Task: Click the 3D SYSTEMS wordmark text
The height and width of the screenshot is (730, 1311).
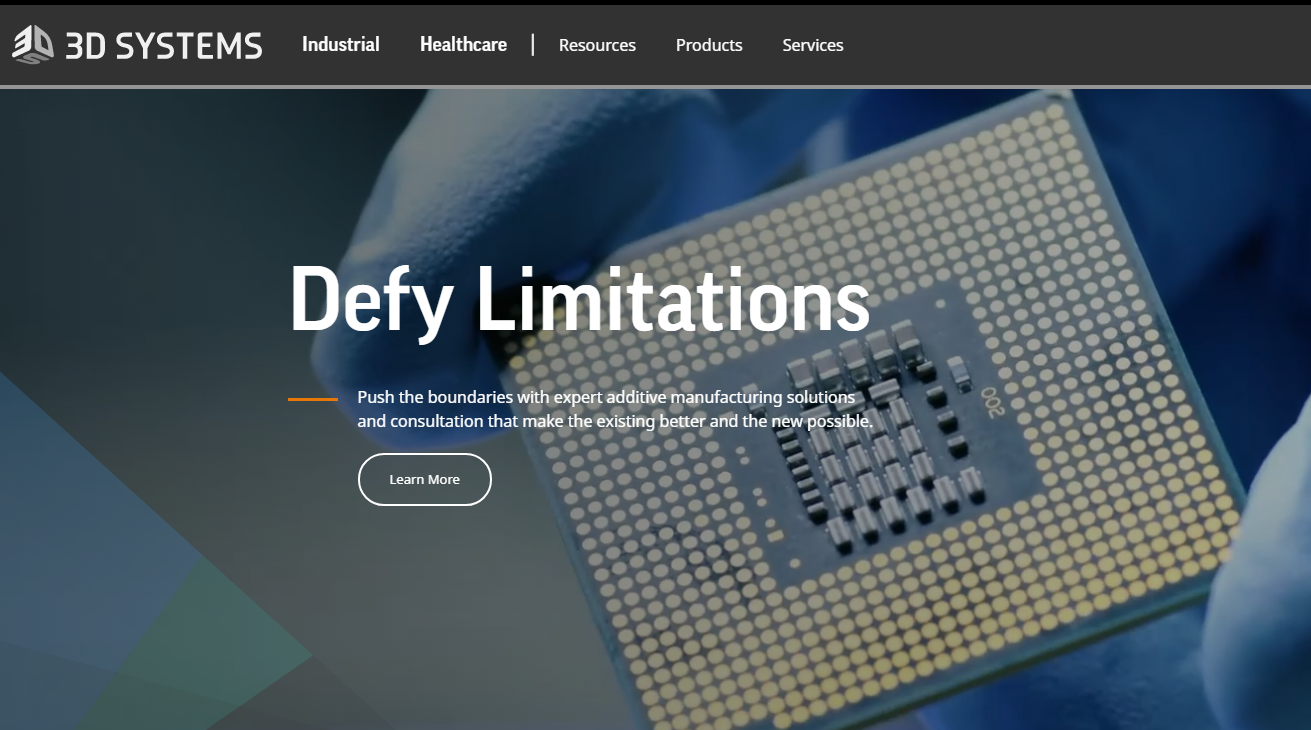Action: [164, 46]
